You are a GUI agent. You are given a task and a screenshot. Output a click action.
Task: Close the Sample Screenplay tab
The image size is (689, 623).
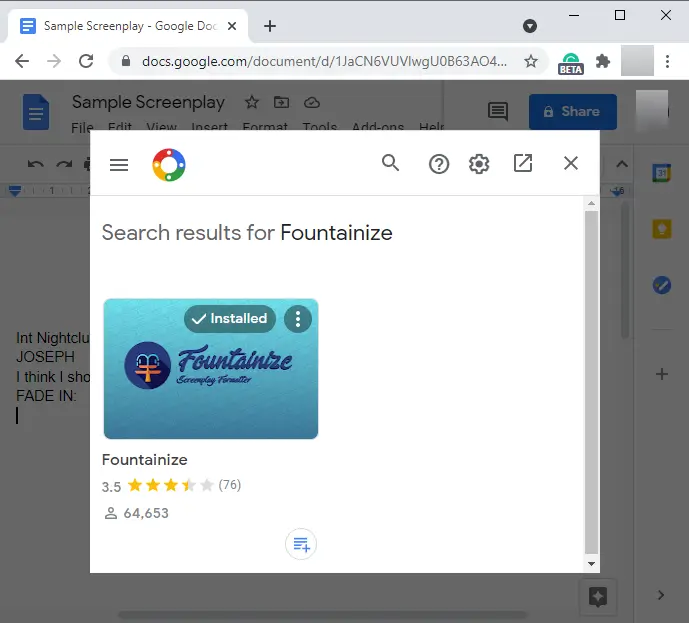[x=232, y=26]
